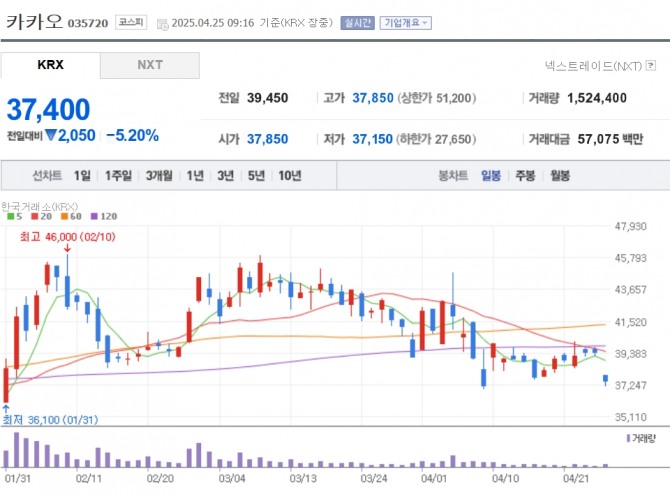Click the 03/04 date axis label
670x494 pixels.
click(232, 478)
